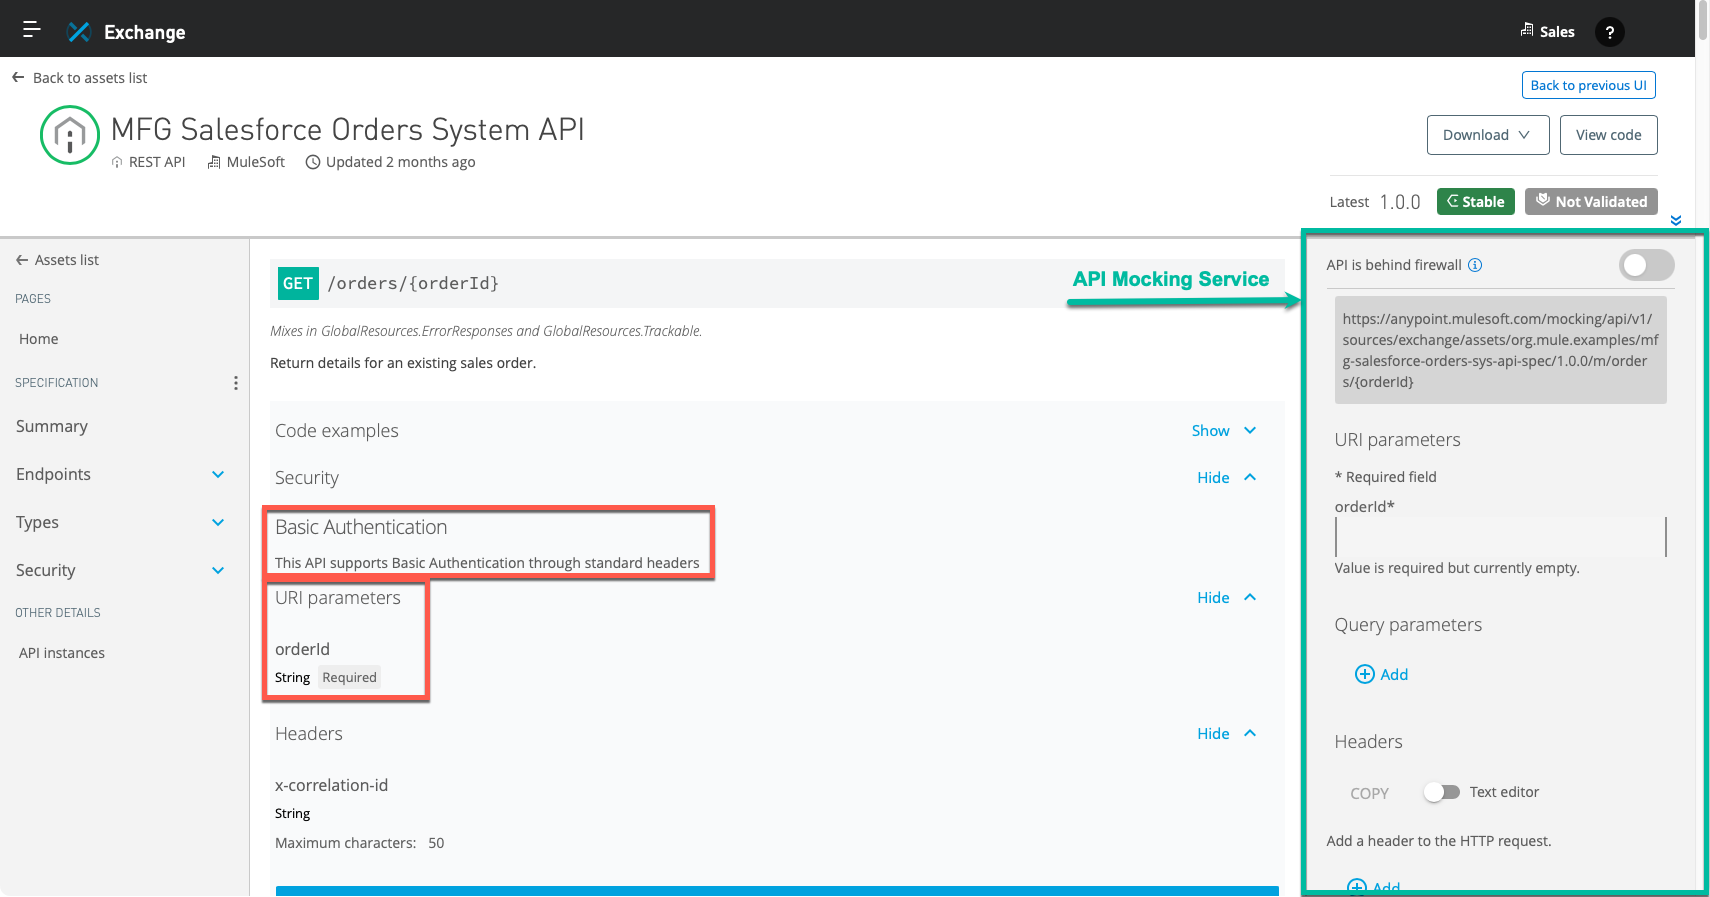Copy the headers with COPY button
Image resolution: width=1710 pixels, height=897 pixels.
pos(1369,793)
